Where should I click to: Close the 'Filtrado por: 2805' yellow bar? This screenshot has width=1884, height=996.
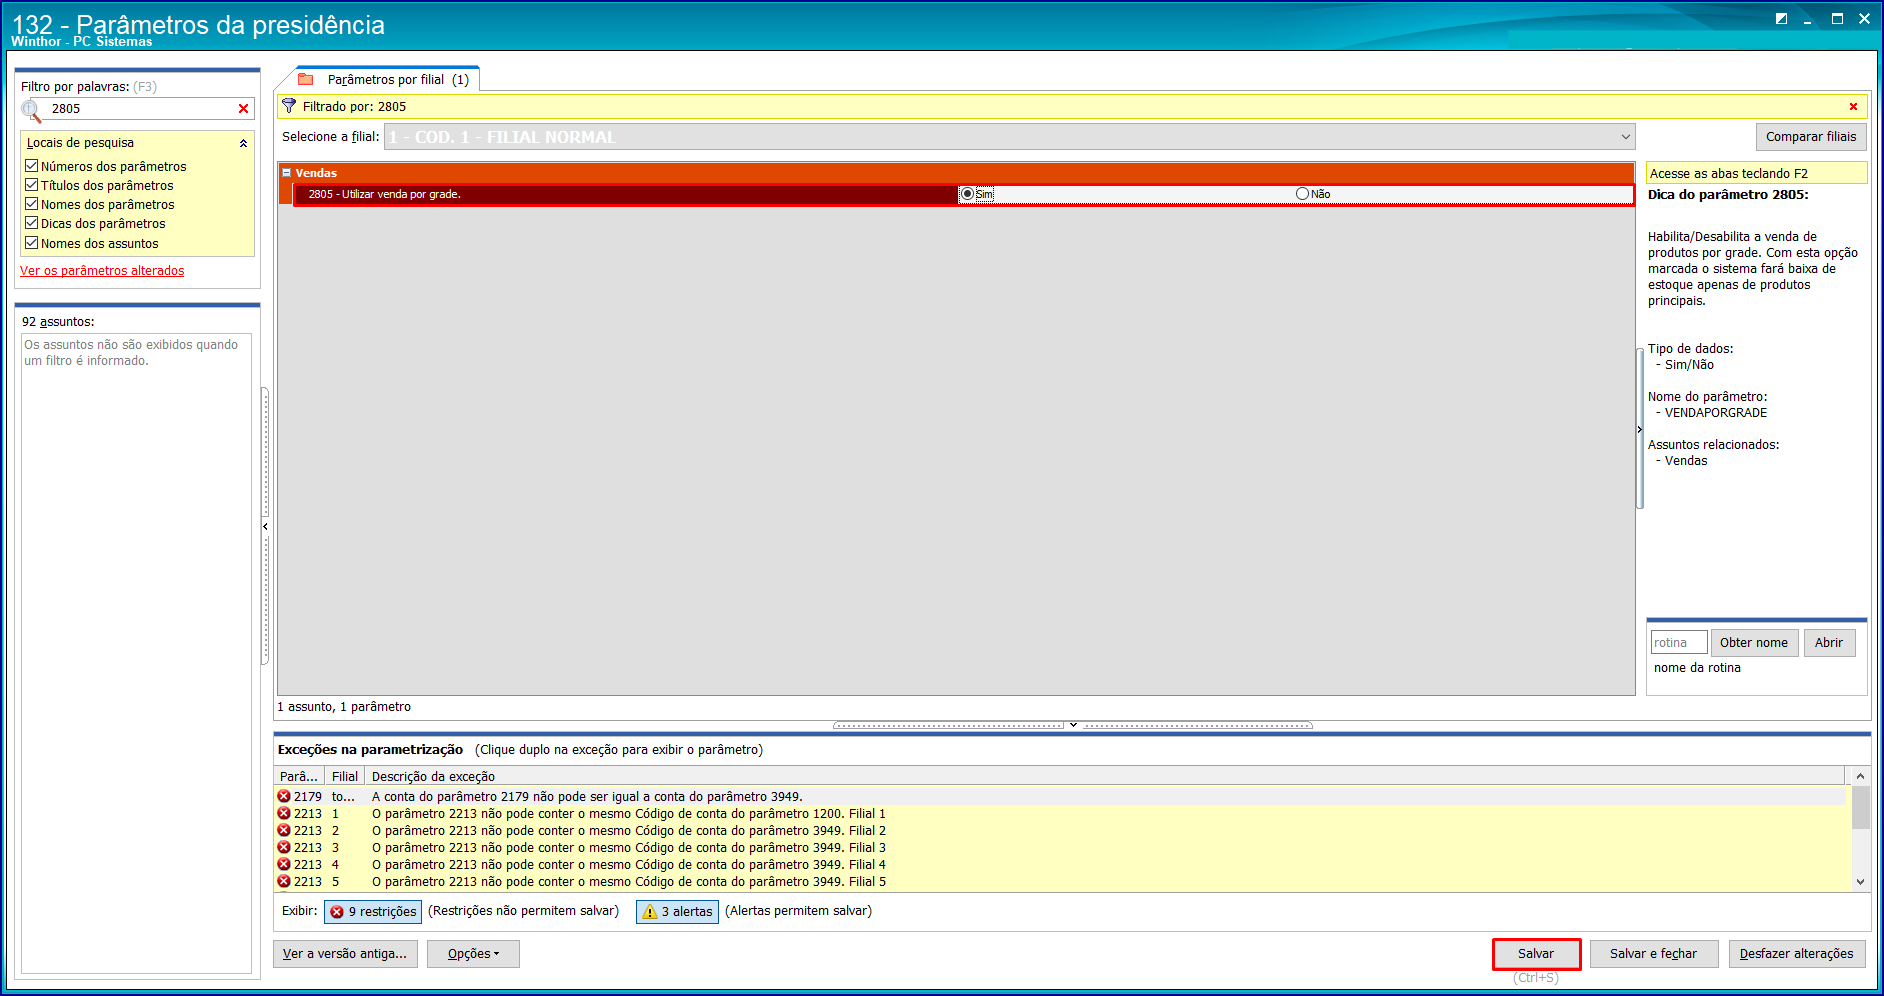1853,107
